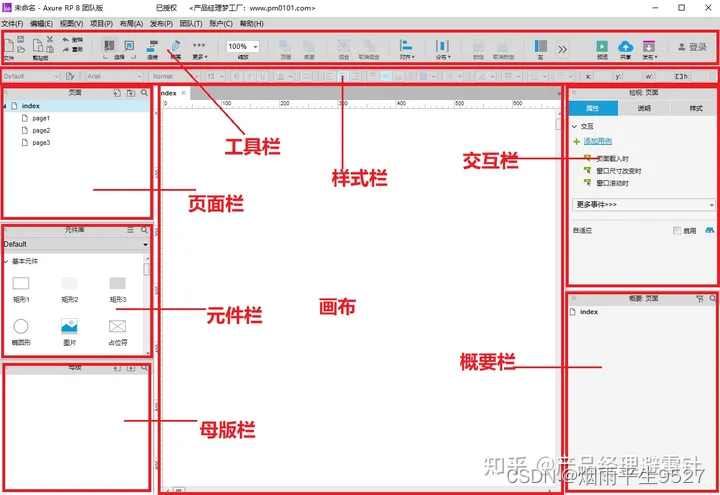Image resolution: width=720 pixels, height=495 pixels.
Task: Open the 帮助(H) menu
Action: click(x=252, y=23)
